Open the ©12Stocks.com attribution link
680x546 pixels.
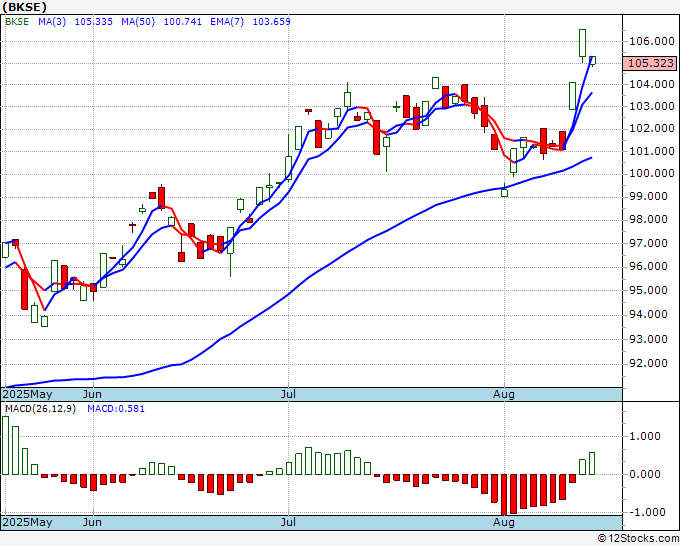[x=638, y=539]
